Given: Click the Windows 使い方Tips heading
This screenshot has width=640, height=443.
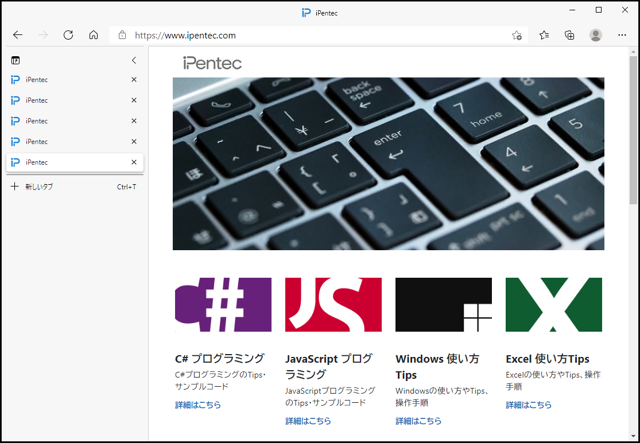Looking at the screenshot, I should pyautogui.click(x=437, y=367).
